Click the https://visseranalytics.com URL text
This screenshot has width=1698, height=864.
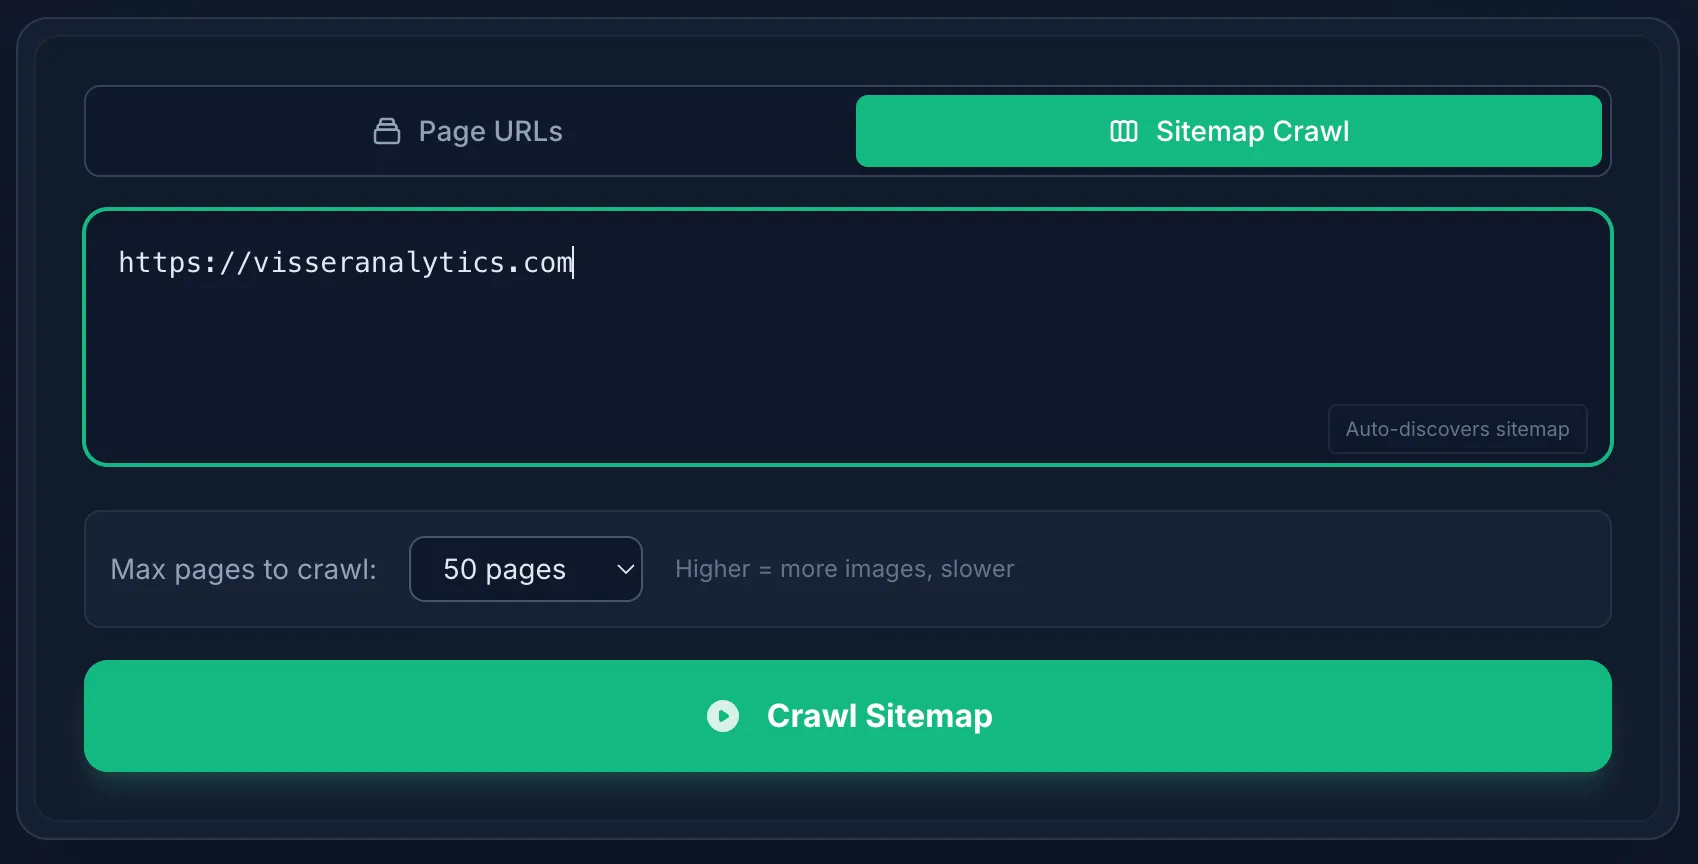[346, 262]
